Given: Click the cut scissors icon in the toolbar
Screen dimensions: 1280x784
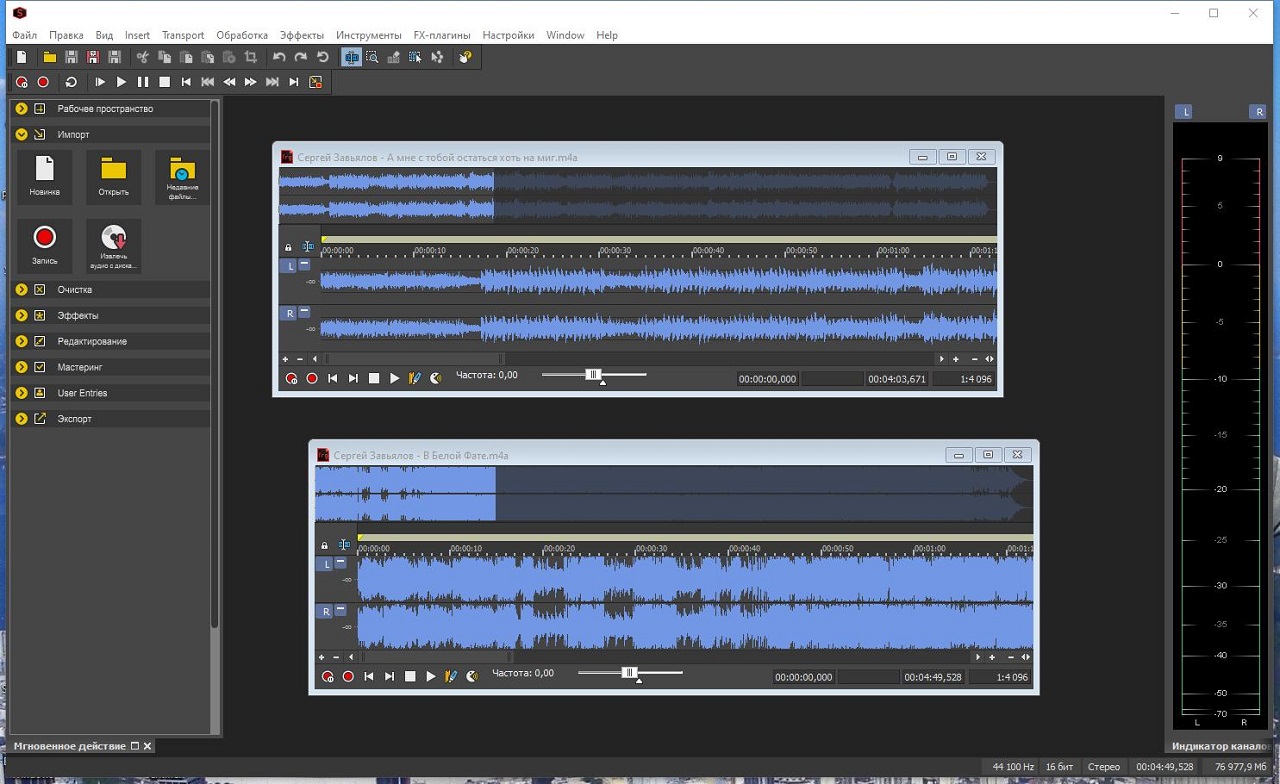Looking at the screenshot, I should (x=143, y=58).
